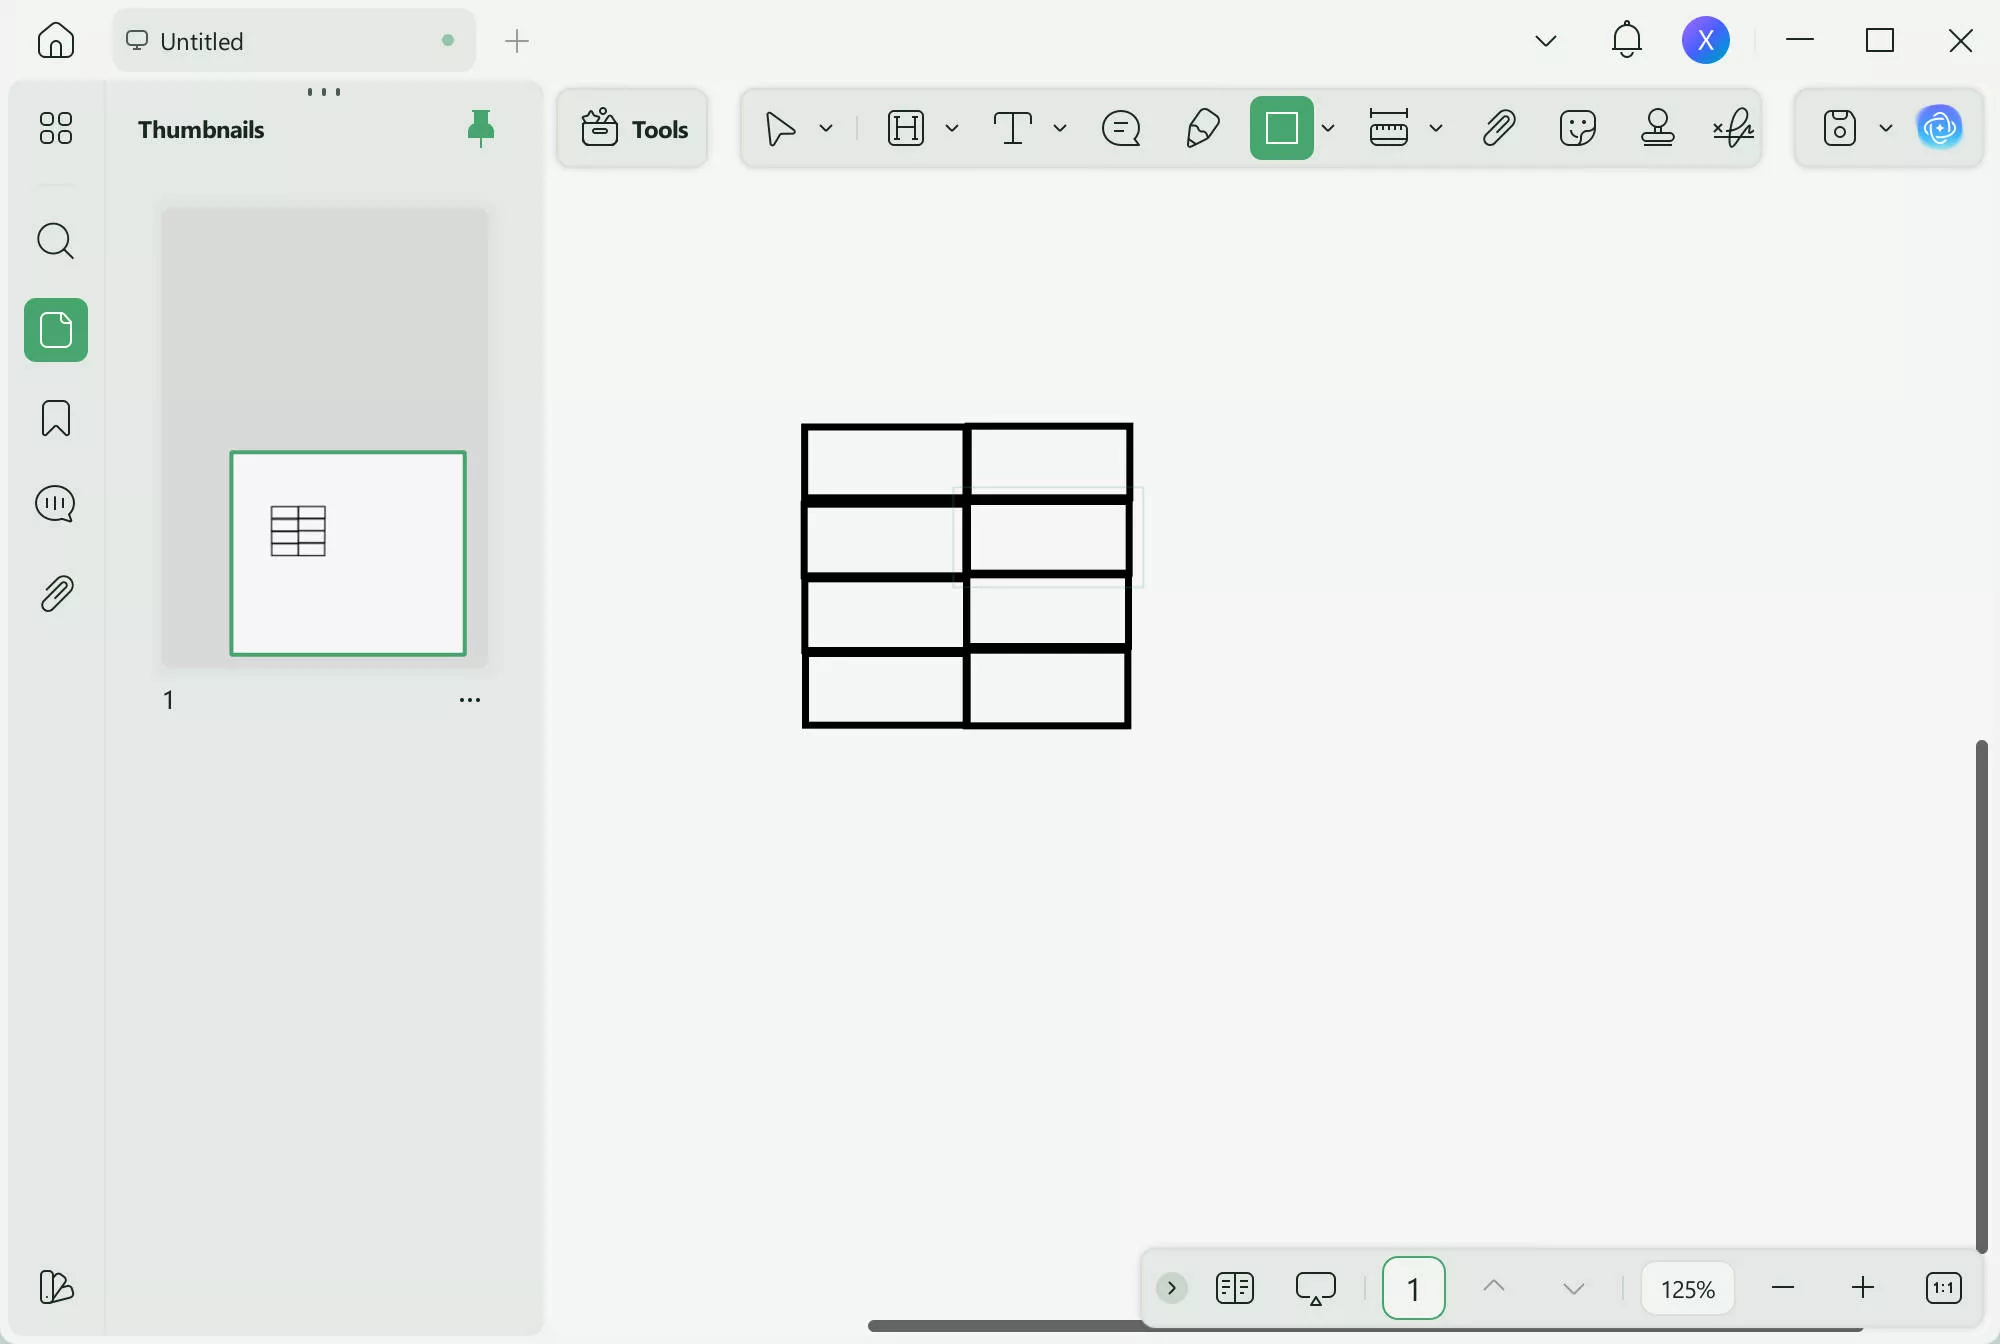Expand the Save options dropdown arrow
The image size is (2000, 1344).
1886,128
